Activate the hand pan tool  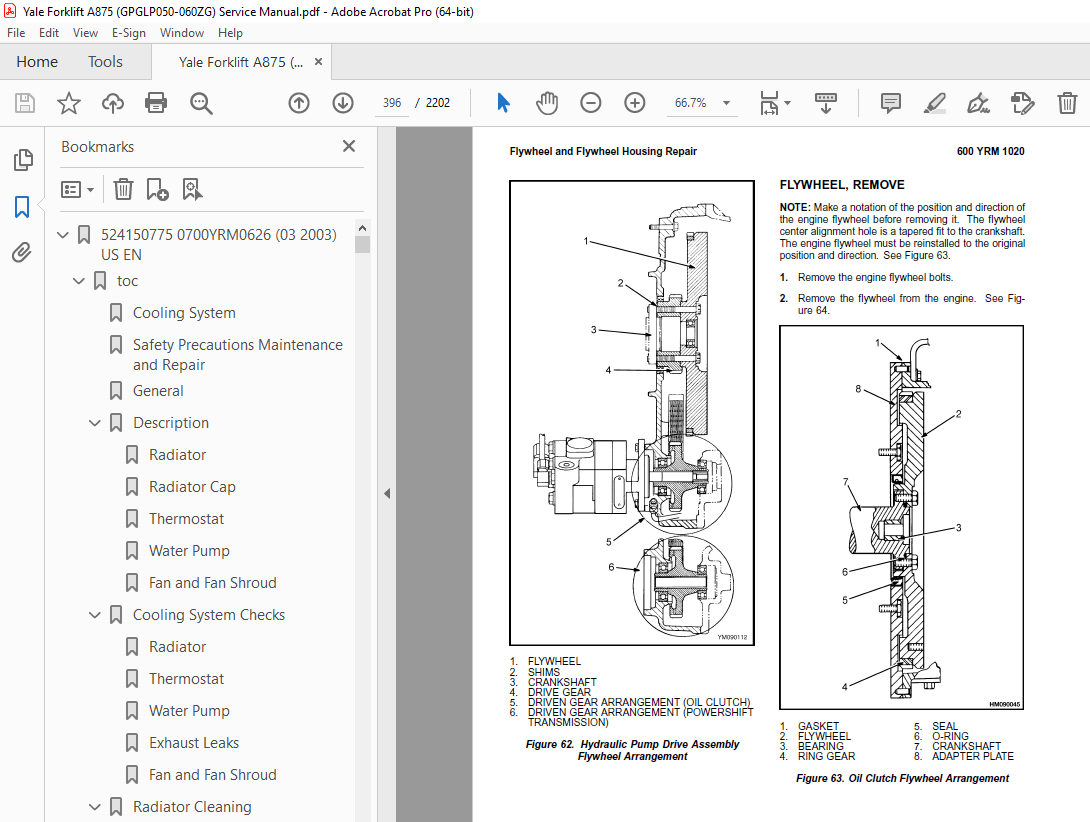point(547,103)
